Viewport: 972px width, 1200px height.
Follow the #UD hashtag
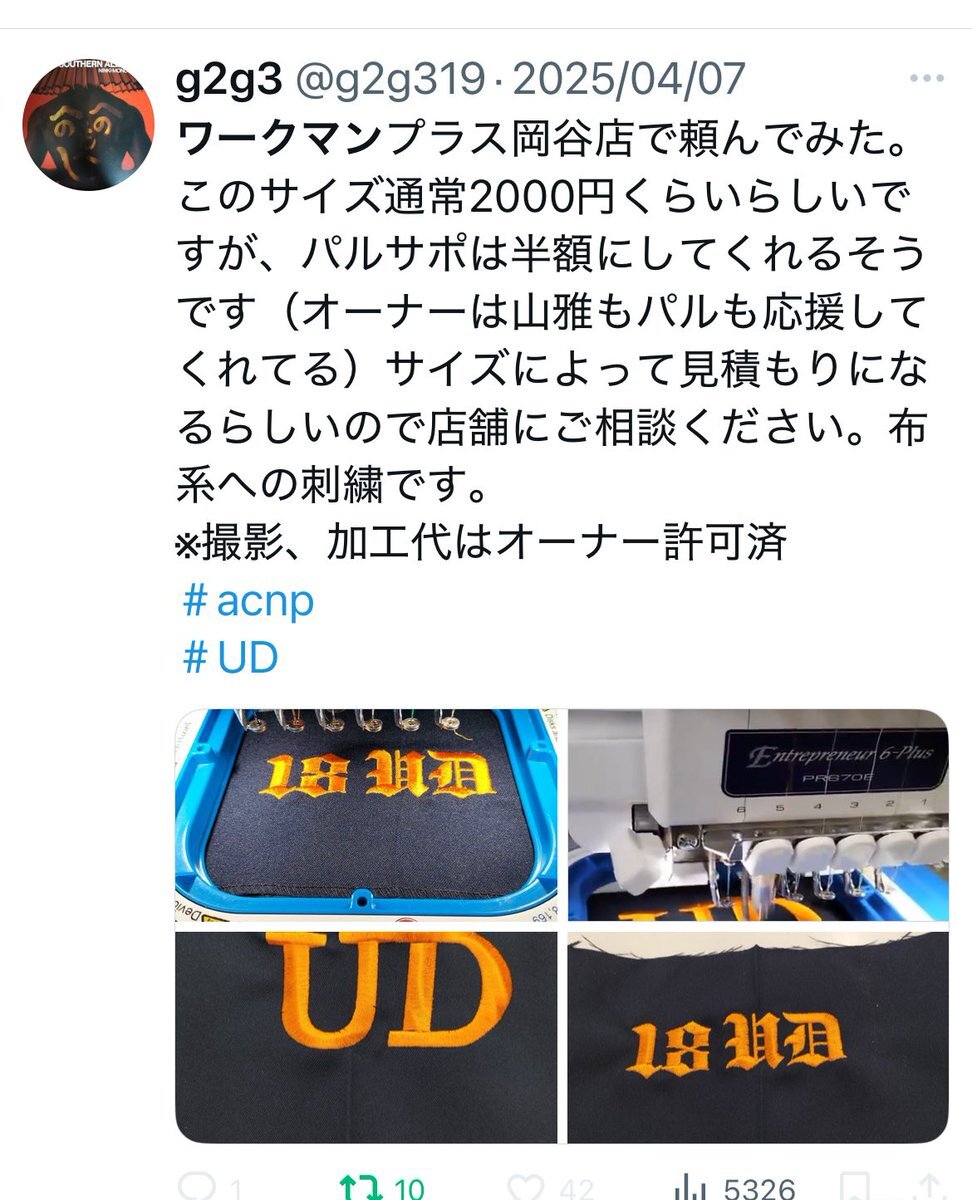click(x=230, y=658)
